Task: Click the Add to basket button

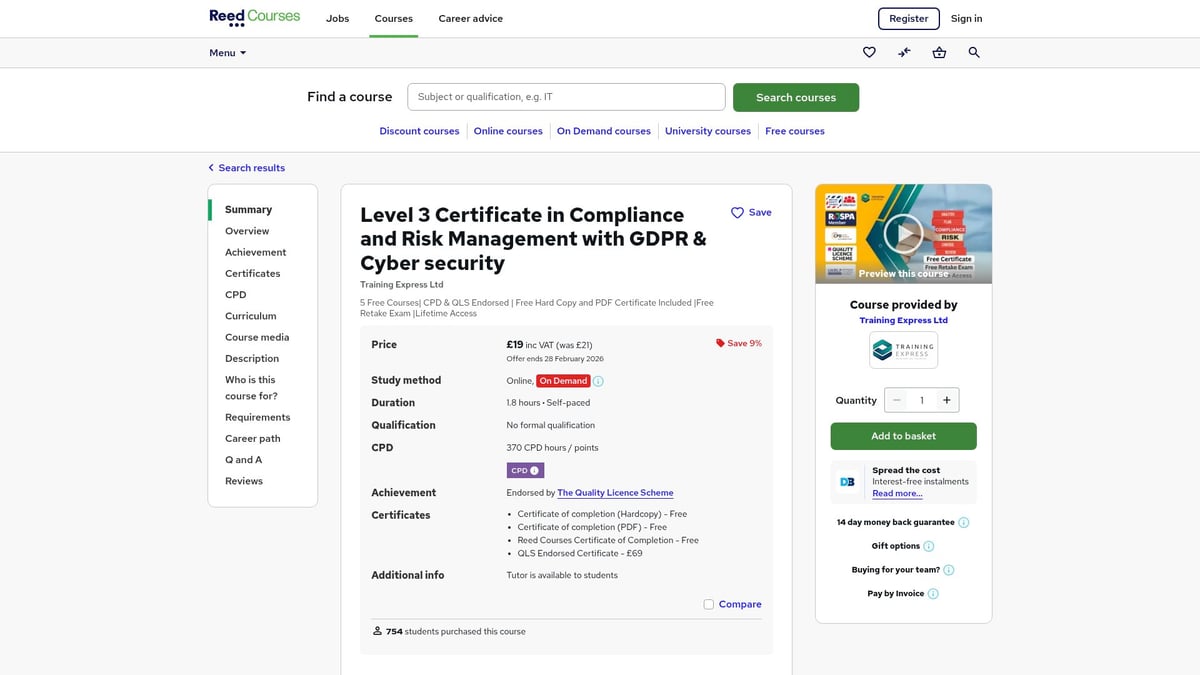Action: tap(903, 437)
